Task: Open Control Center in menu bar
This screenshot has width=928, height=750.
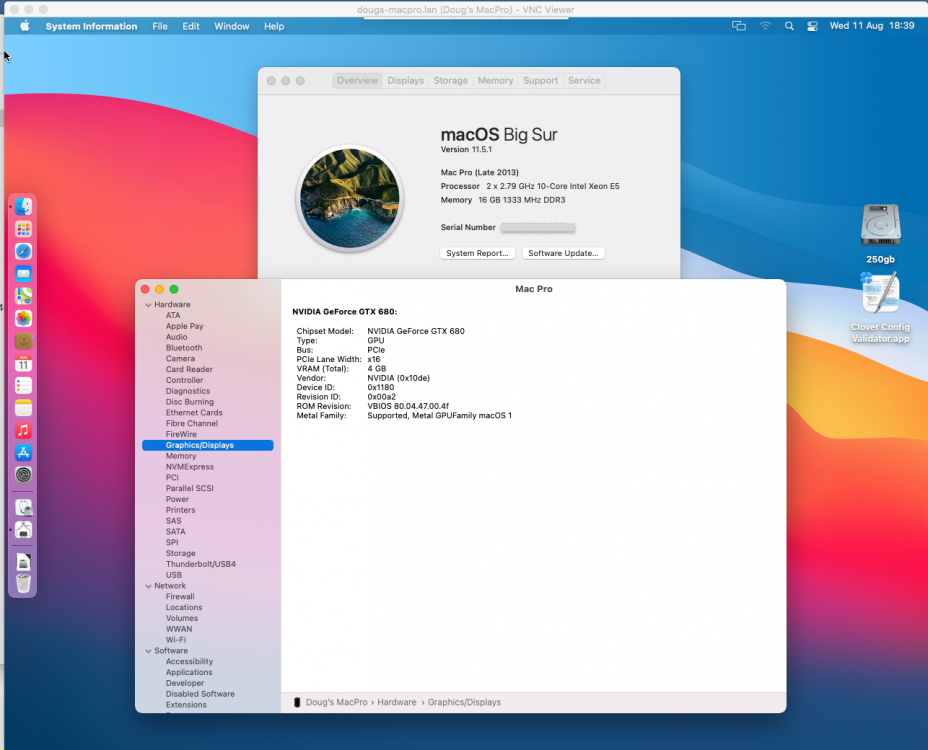Action: click(x=812, y=26)
